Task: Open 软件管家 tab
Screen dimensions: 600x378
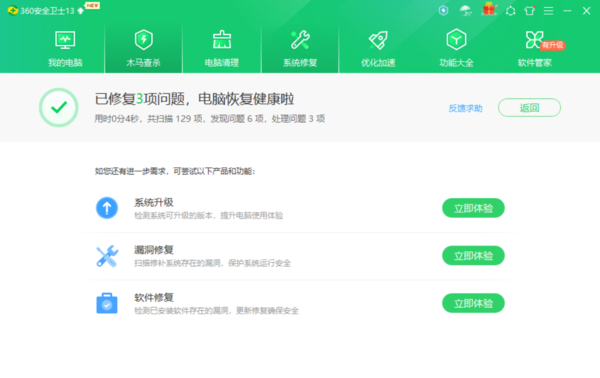Action: coord(535,49)
